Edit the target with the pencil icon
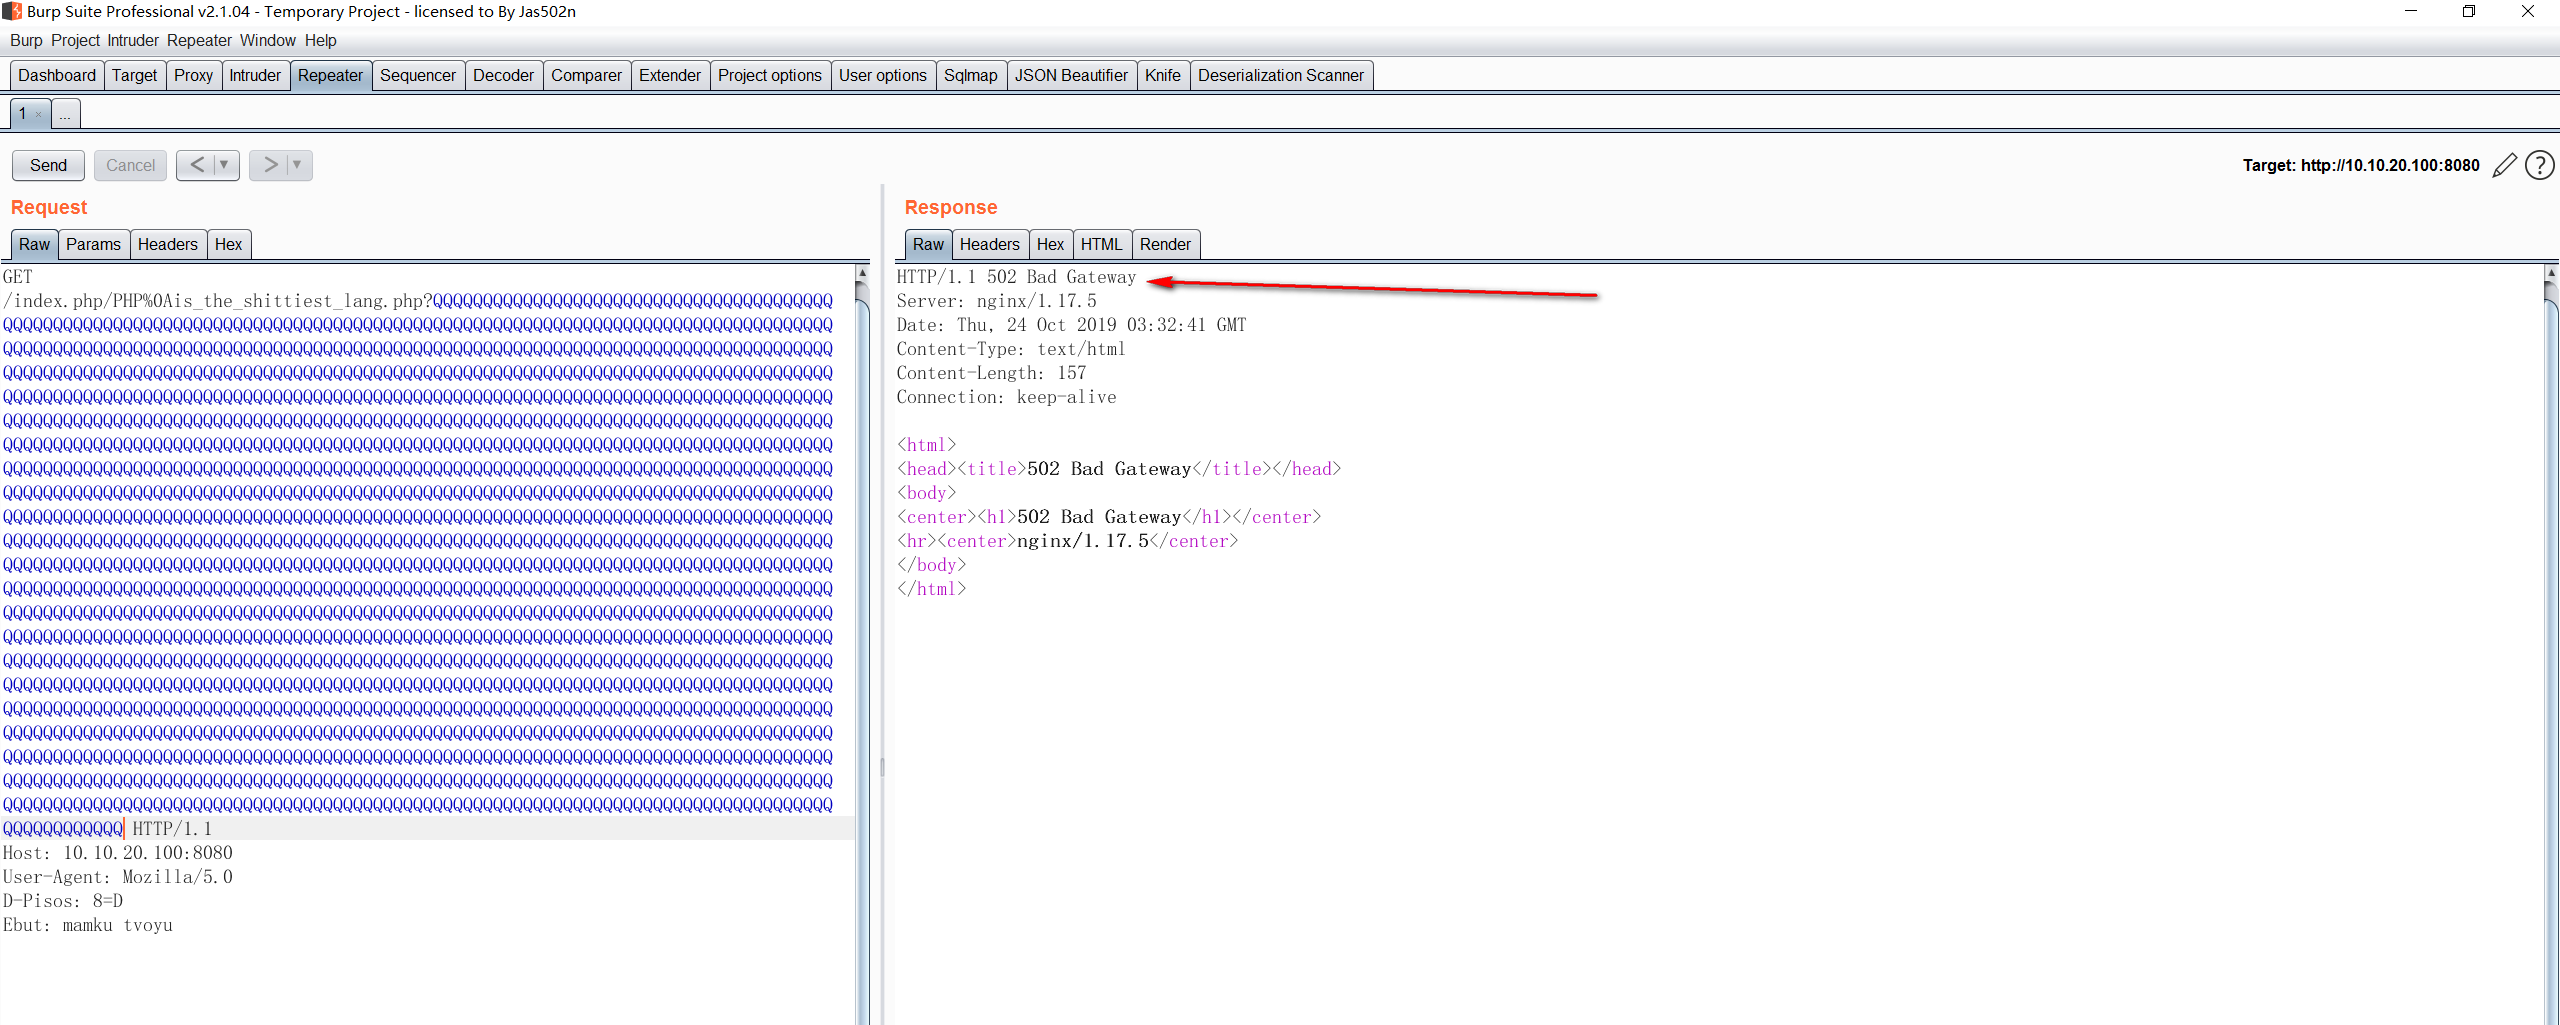This screenshot has height=1025, width=2560. click(2504, 165)
